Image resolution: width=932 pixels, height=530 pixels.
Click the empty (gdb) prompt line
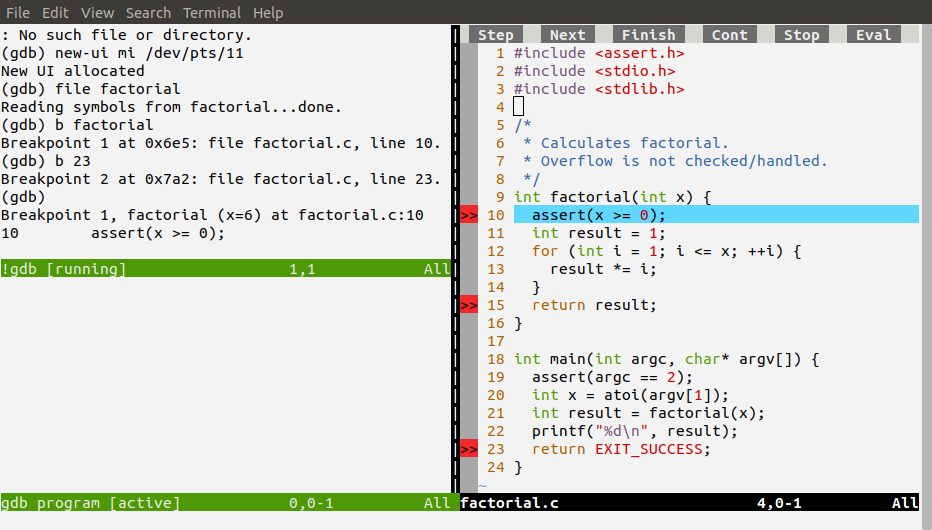click(x=23, y=197)
